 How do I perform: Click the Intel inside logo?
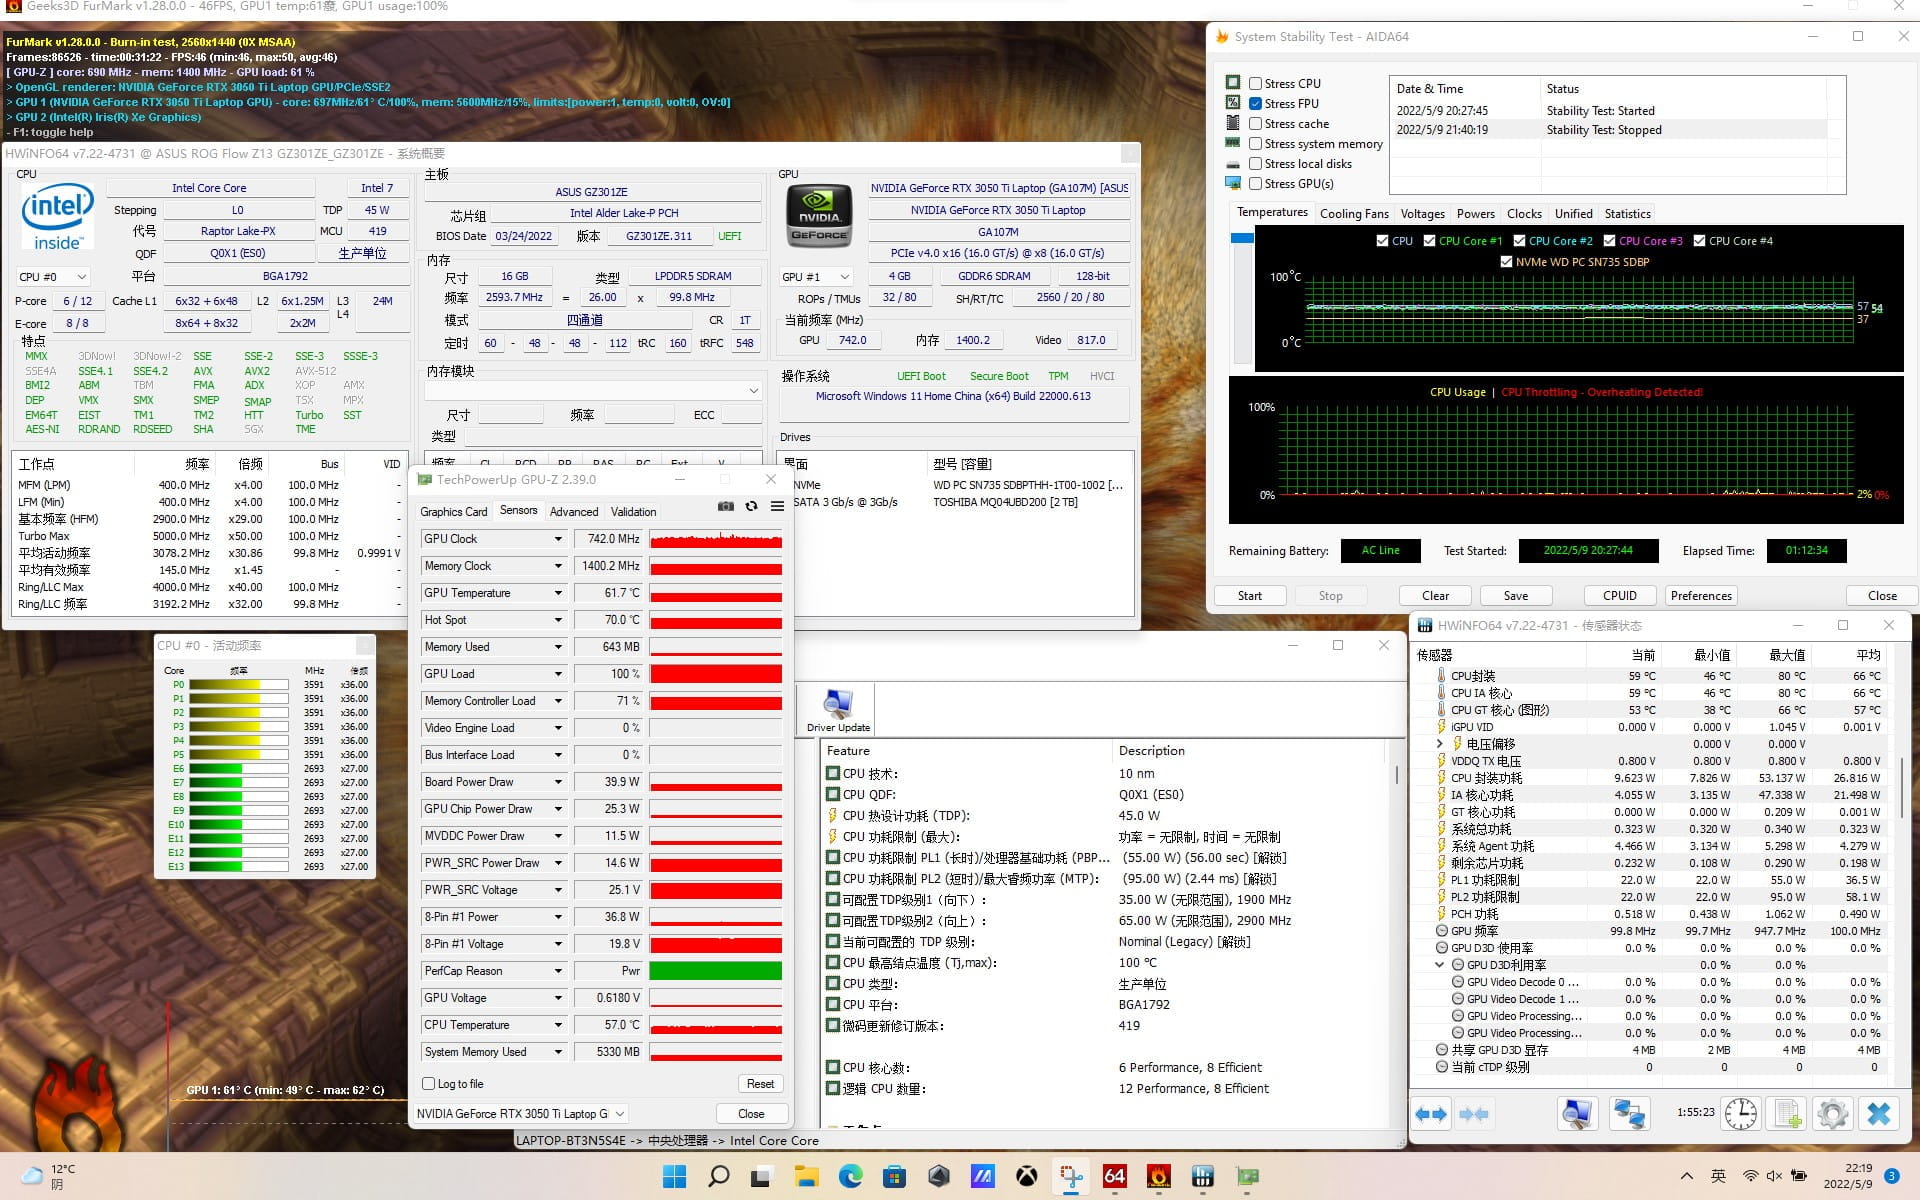click(x=58, y=216)
